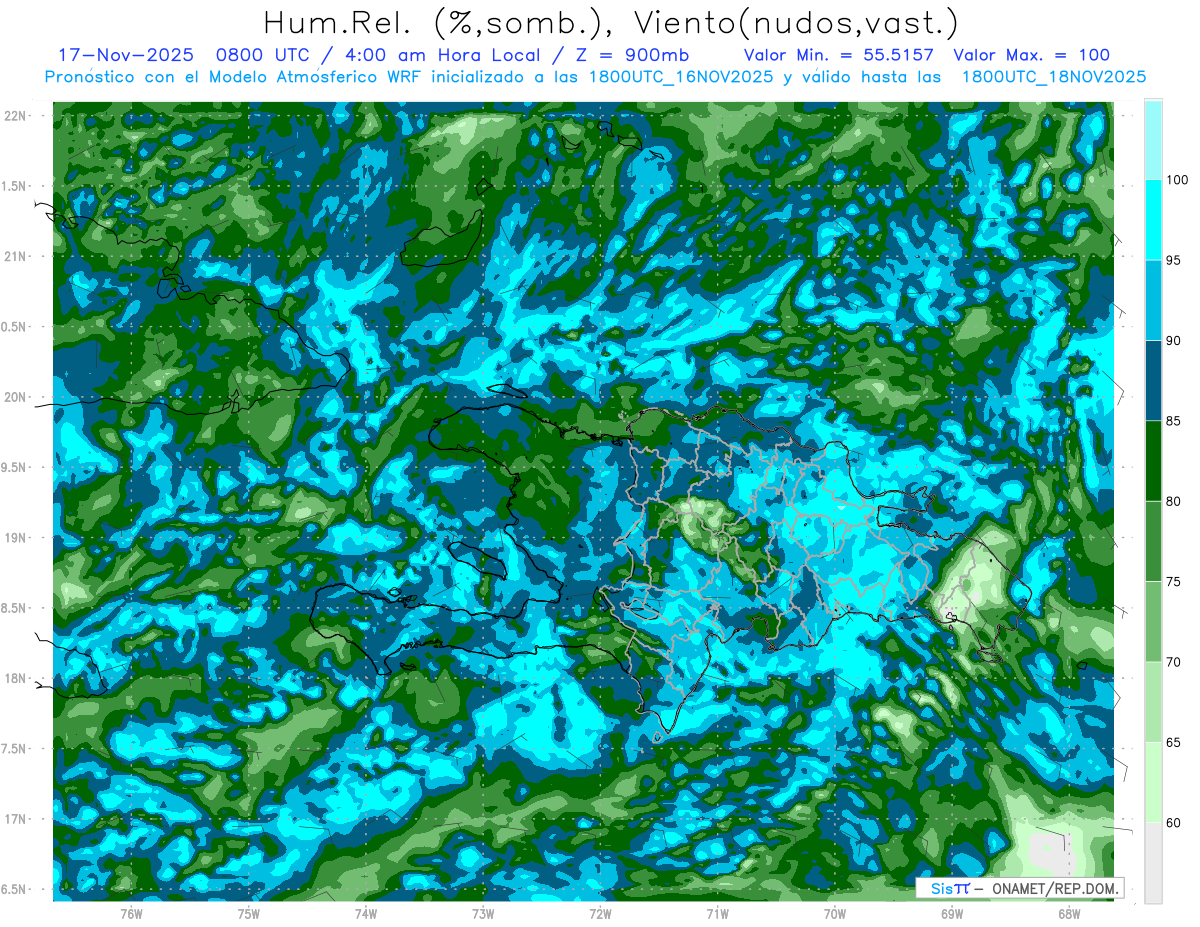Click the green 75–80 colorbar segment
The image size is (1200, 927).
(1153, 541)
